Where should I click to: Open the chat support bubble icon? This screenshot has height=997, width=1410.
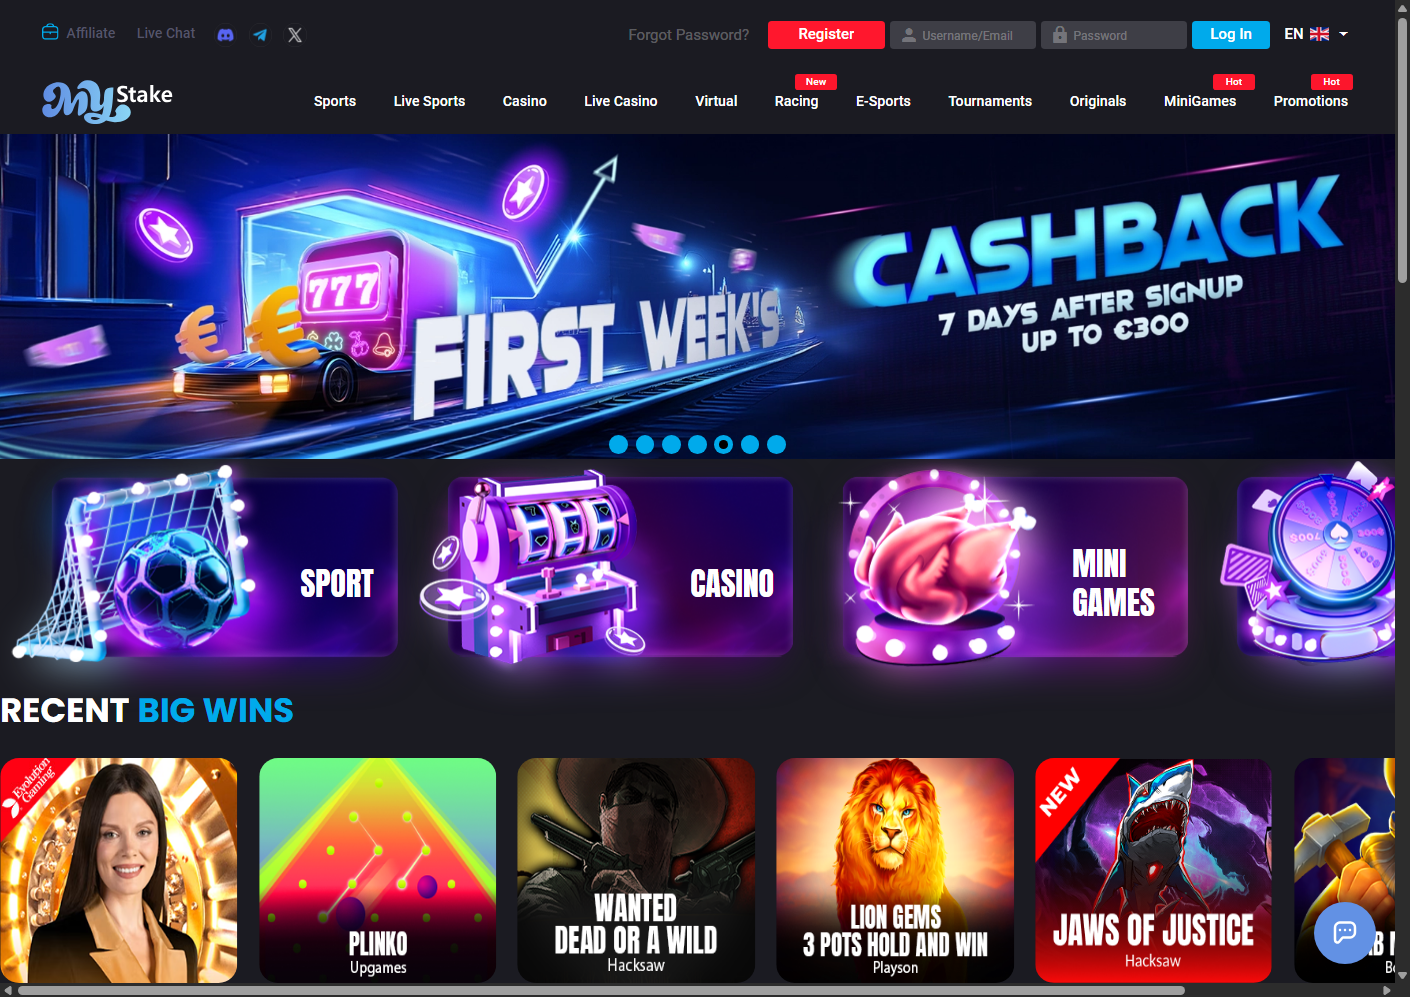coord(1344,933)
